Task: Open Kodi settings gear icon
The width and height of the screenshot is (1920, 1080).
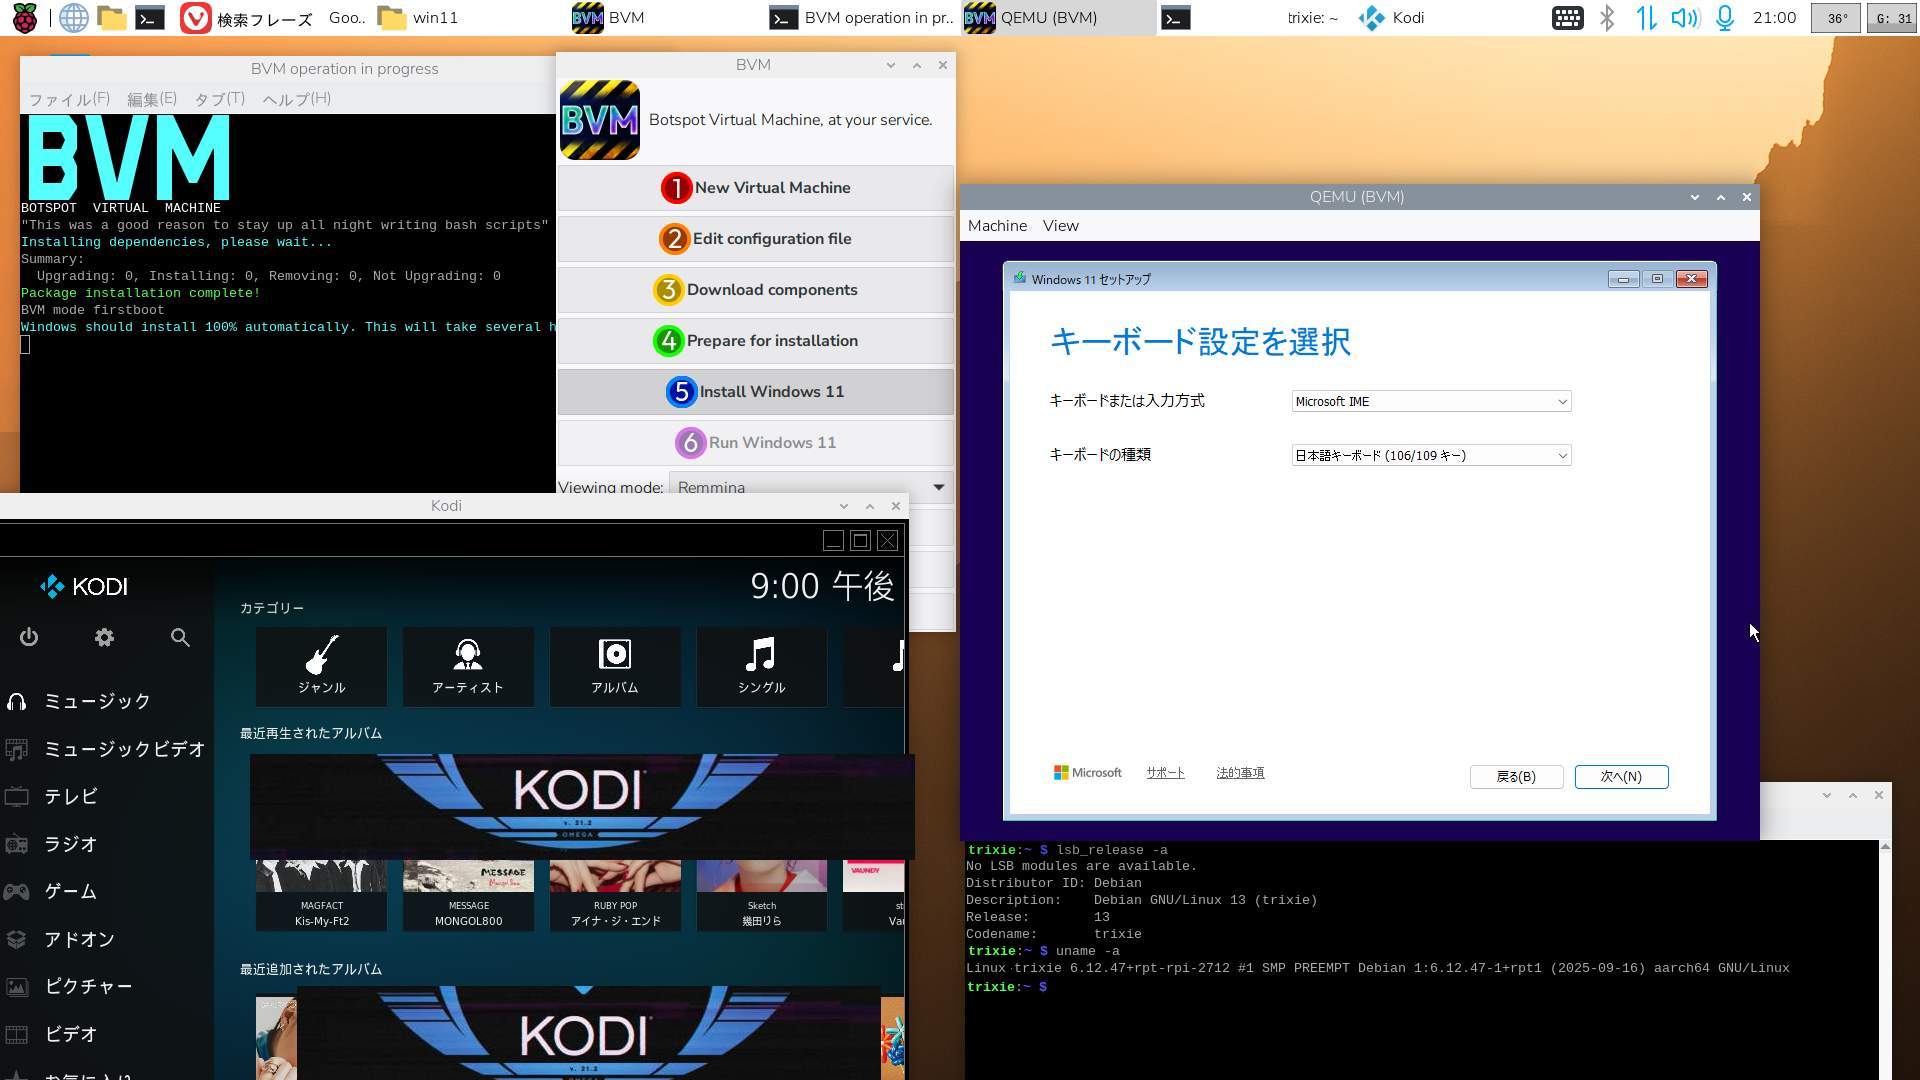Action: [x=104, y=638]
